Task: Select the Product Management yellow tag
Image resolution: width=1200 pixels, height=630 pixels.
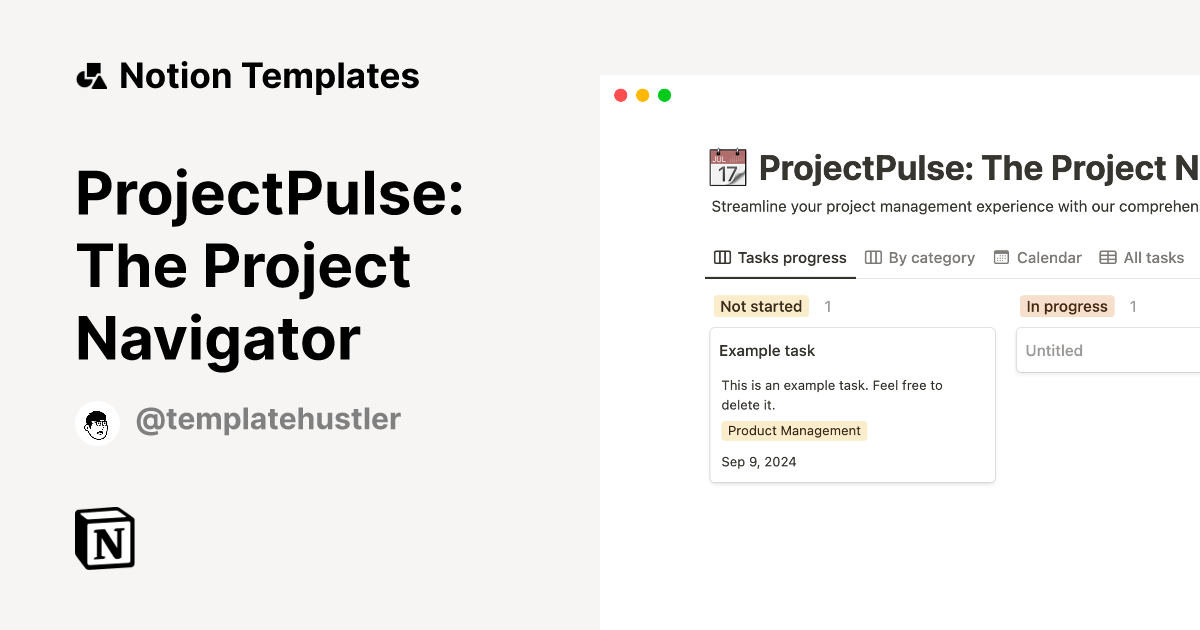Action: point(794,430)
